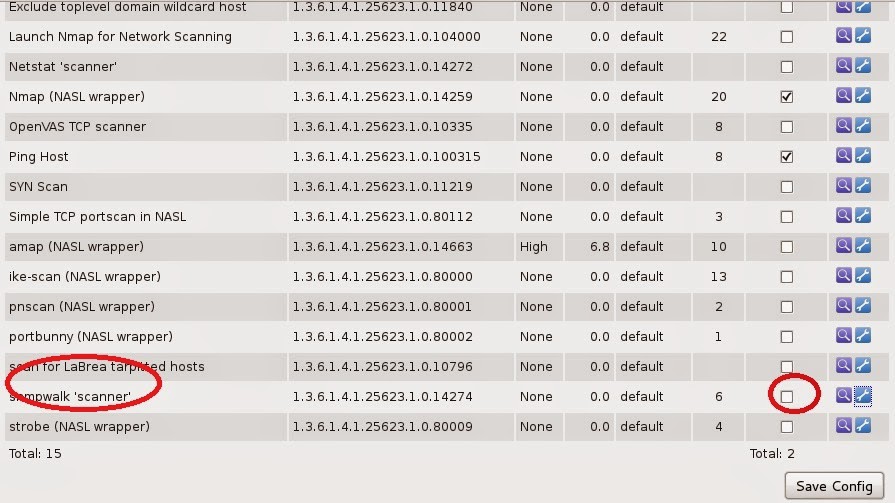Image resolution: width=895 pixels, height=503 pixels.
Task: Open details magnifier for strobe (NASL wrapper)
Action: 844,427
